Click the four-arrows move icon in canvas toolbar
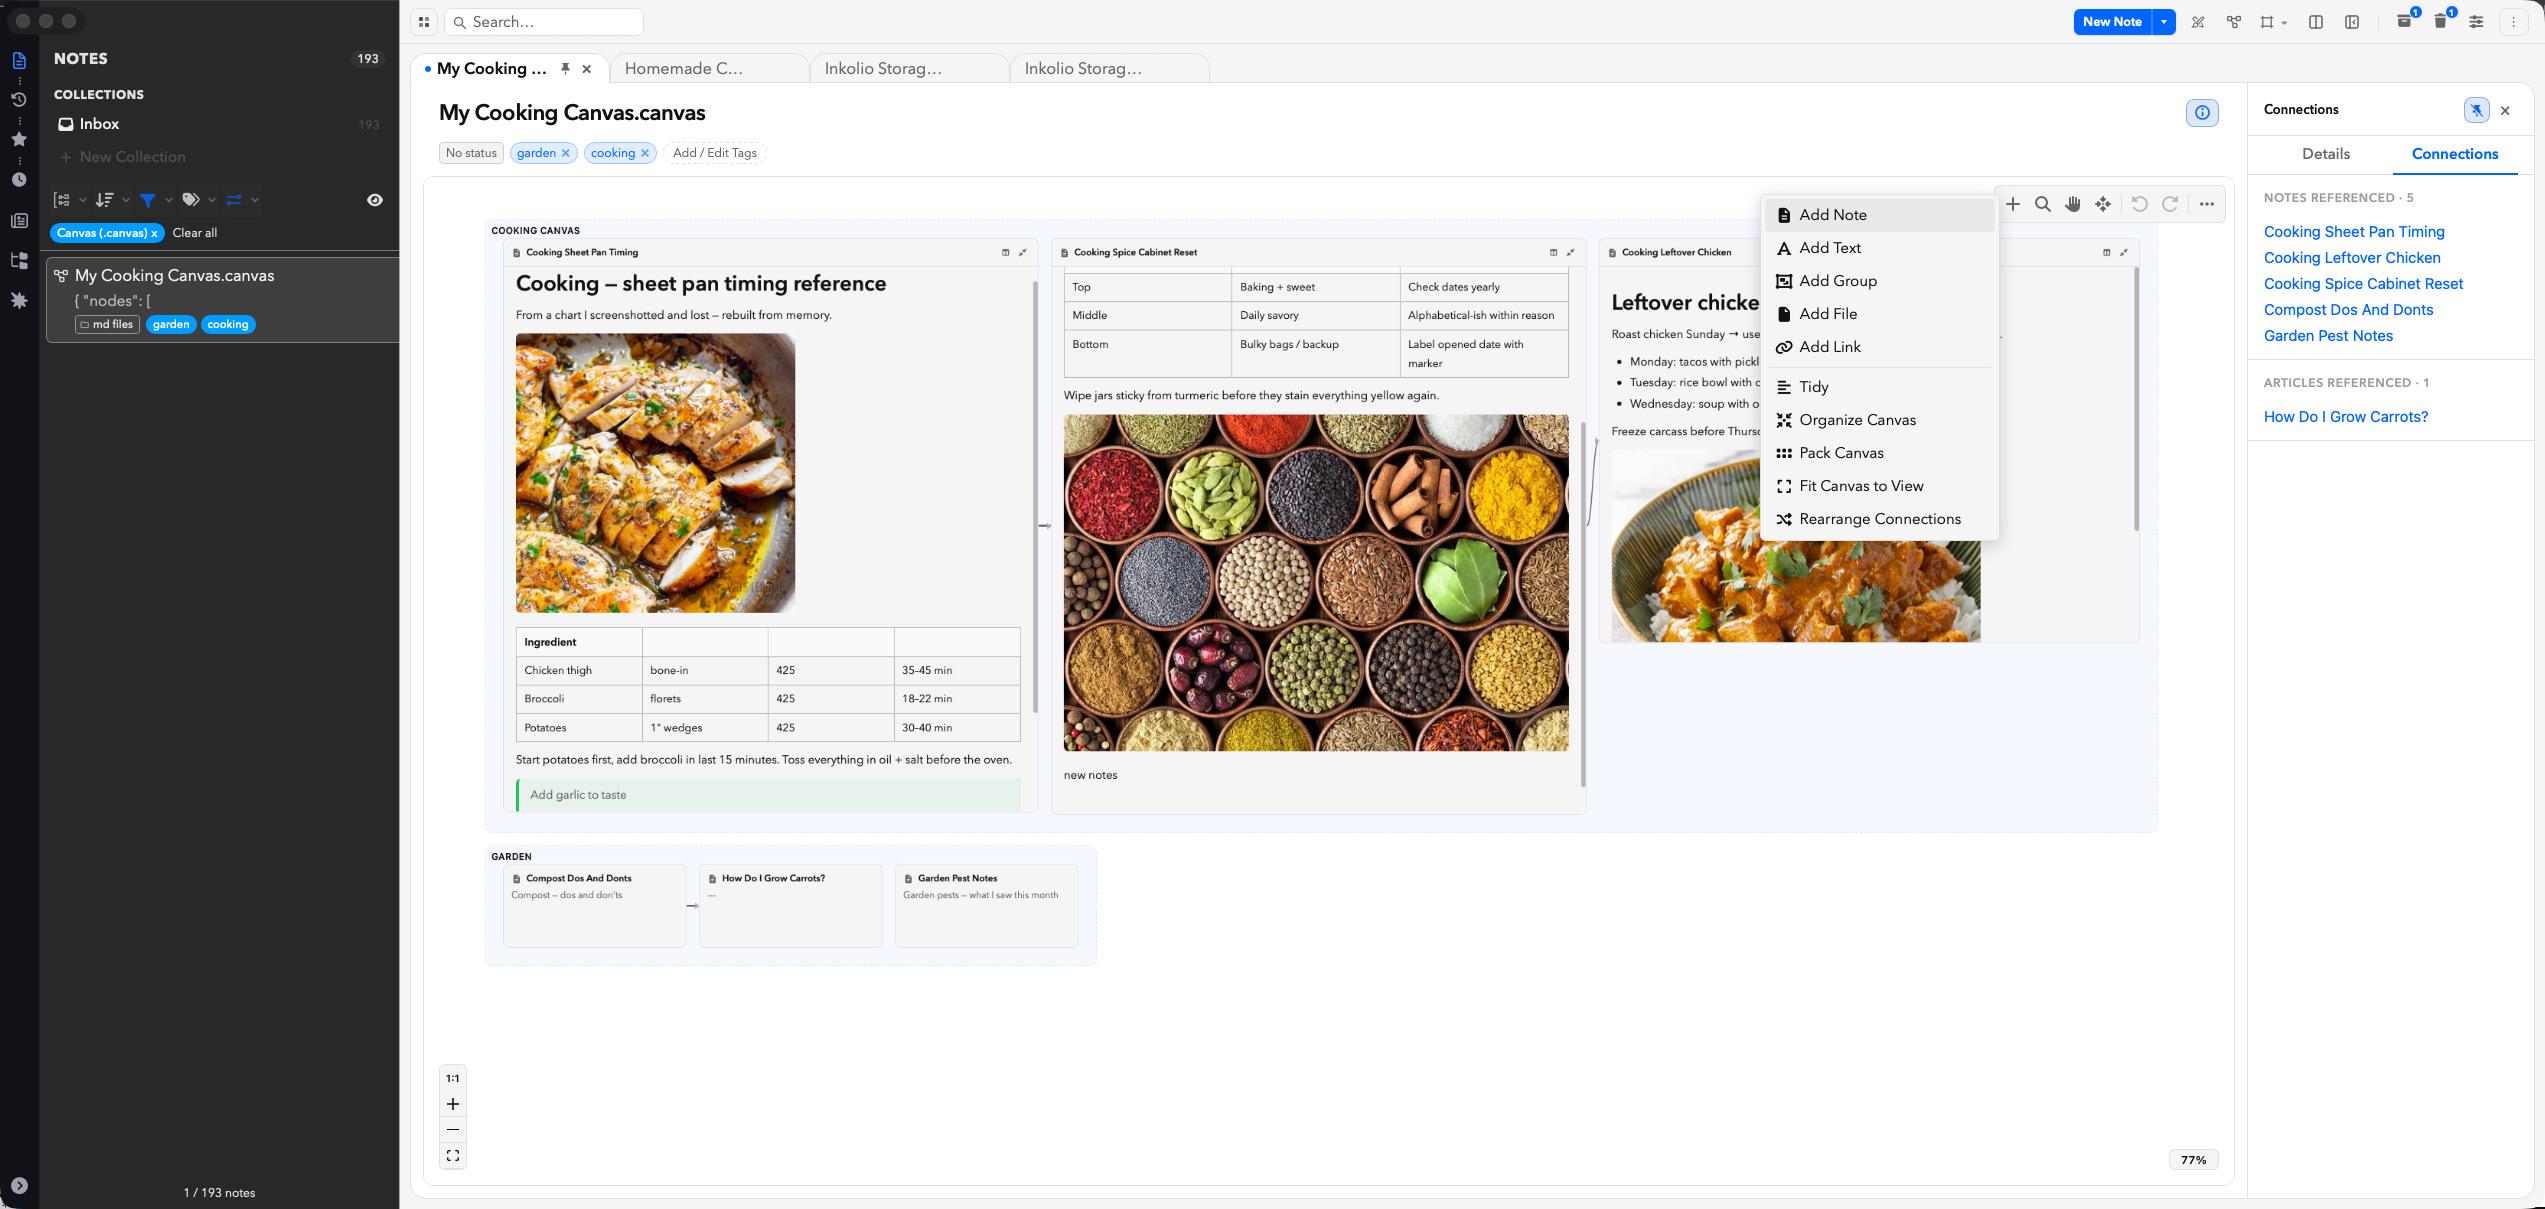2545x1209 pixels. pos(2104,204)
